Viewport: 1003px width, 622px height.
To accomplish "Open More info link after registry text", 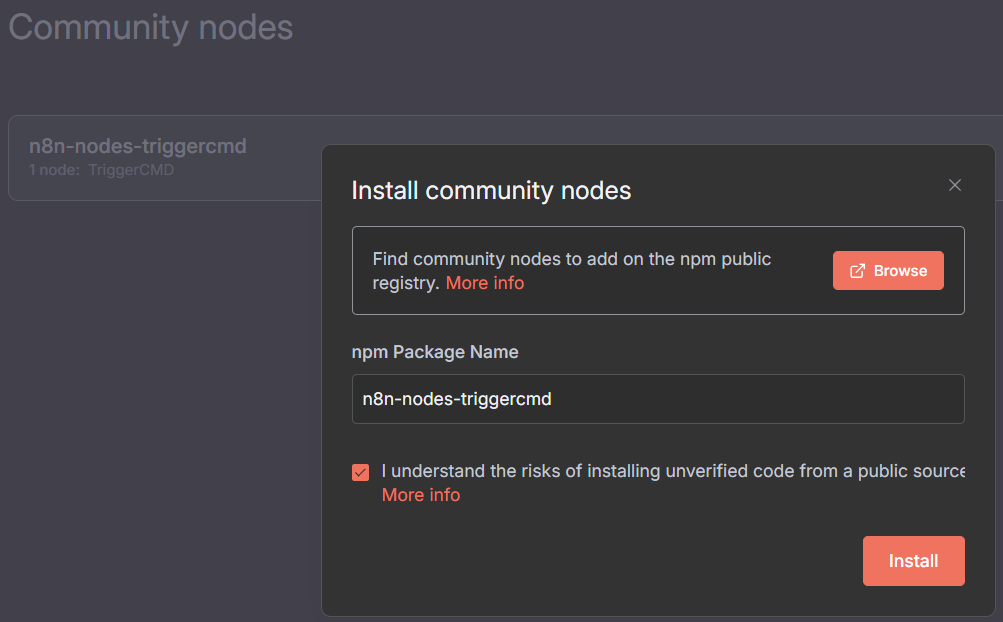I will point(485,283).
